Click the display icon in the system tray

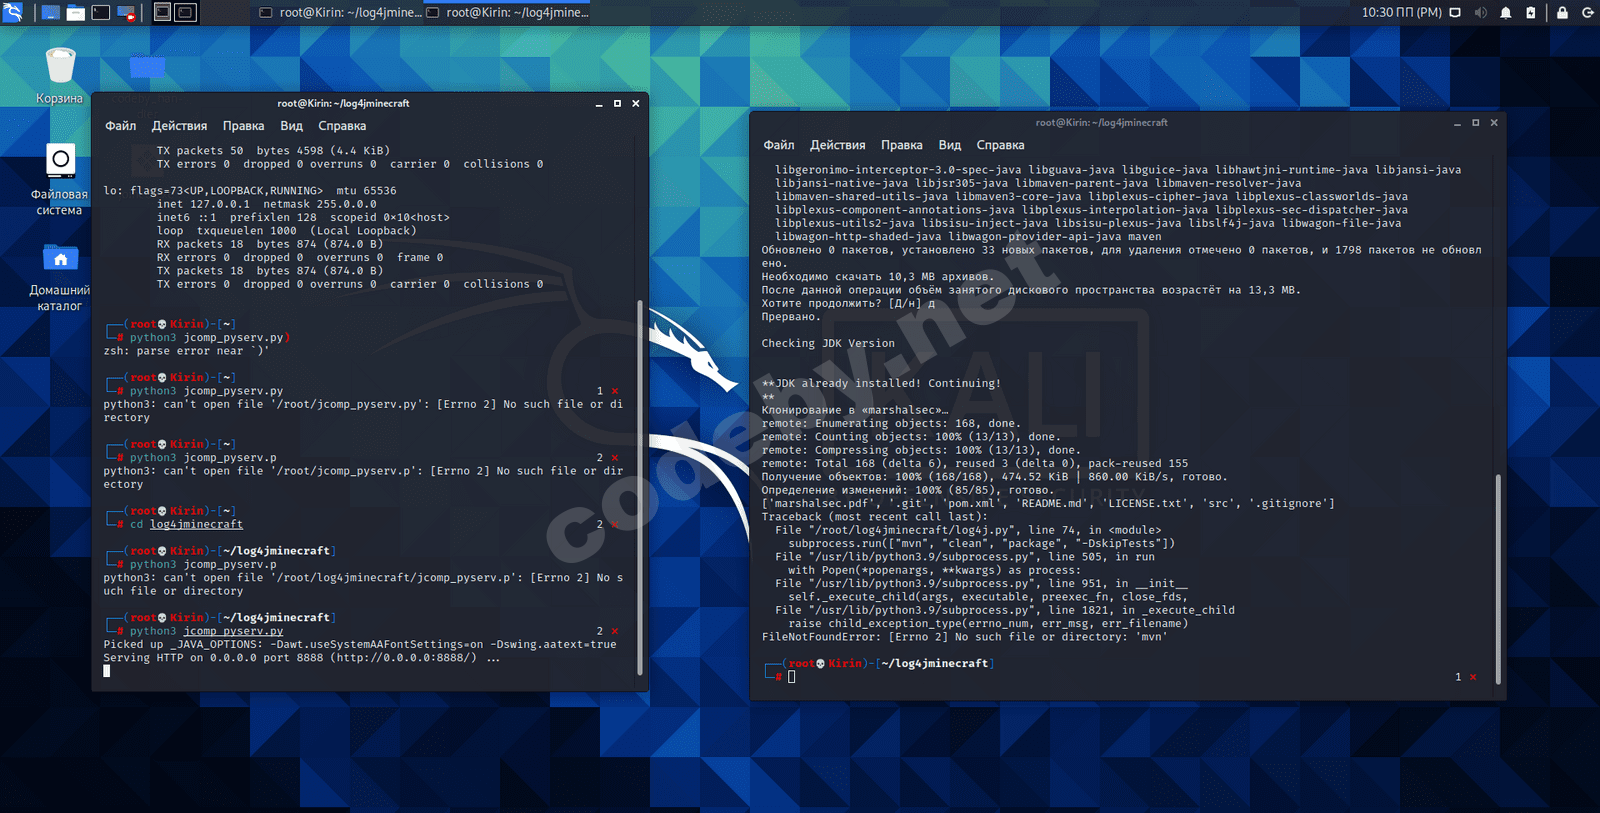[x=1455, y=12]
